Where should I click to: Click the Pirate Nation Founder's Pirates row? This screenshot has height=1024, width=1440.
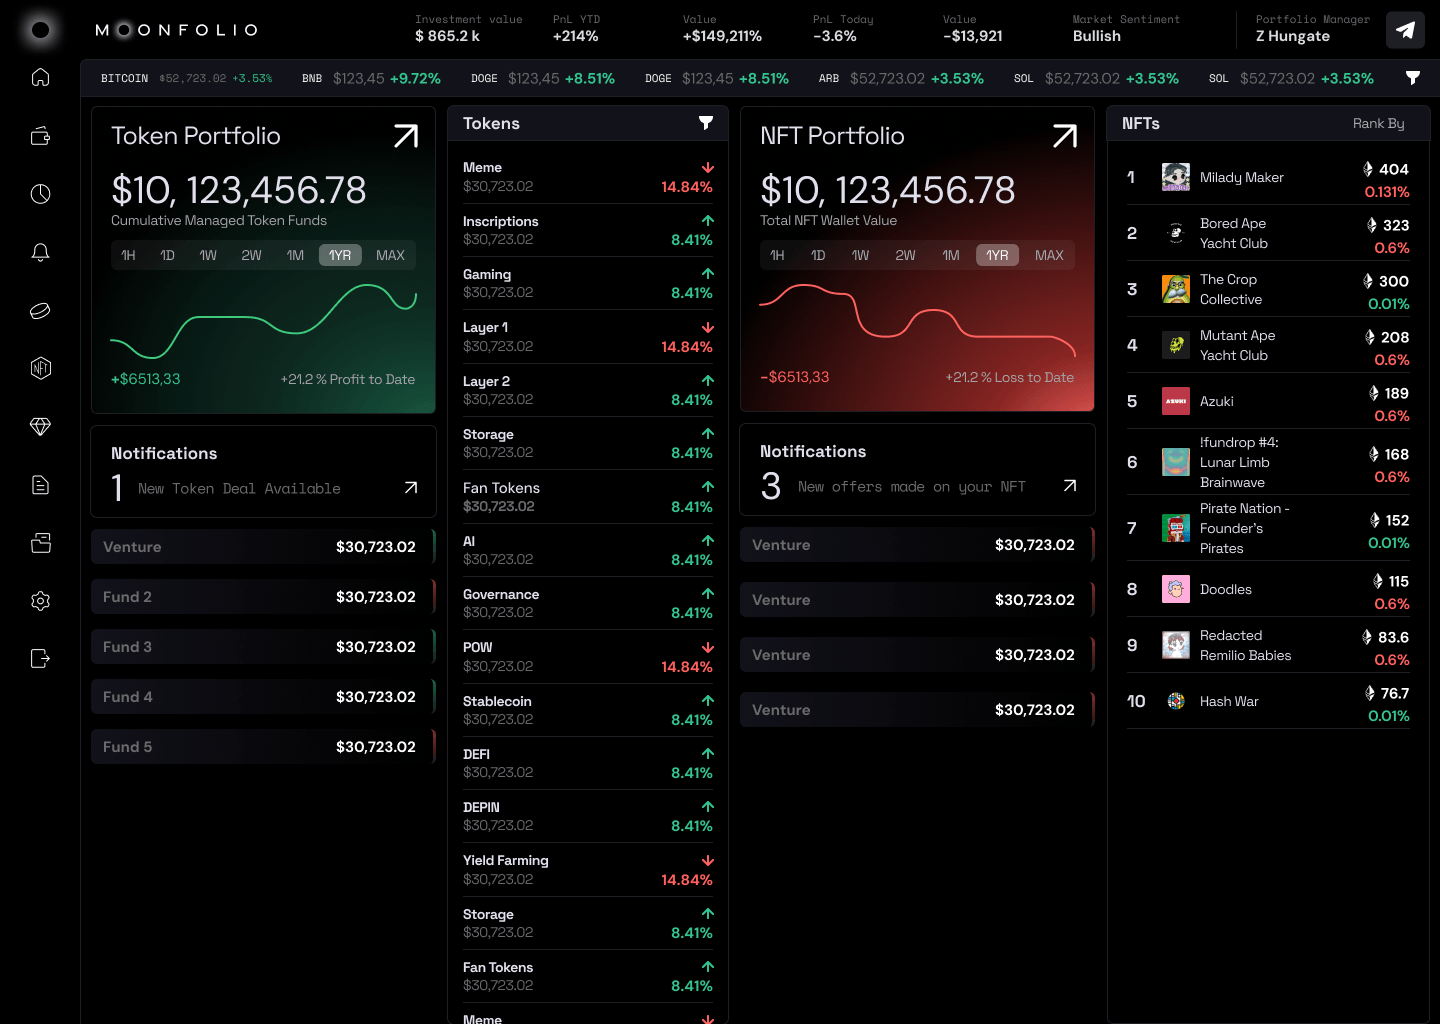[1268, 528]
